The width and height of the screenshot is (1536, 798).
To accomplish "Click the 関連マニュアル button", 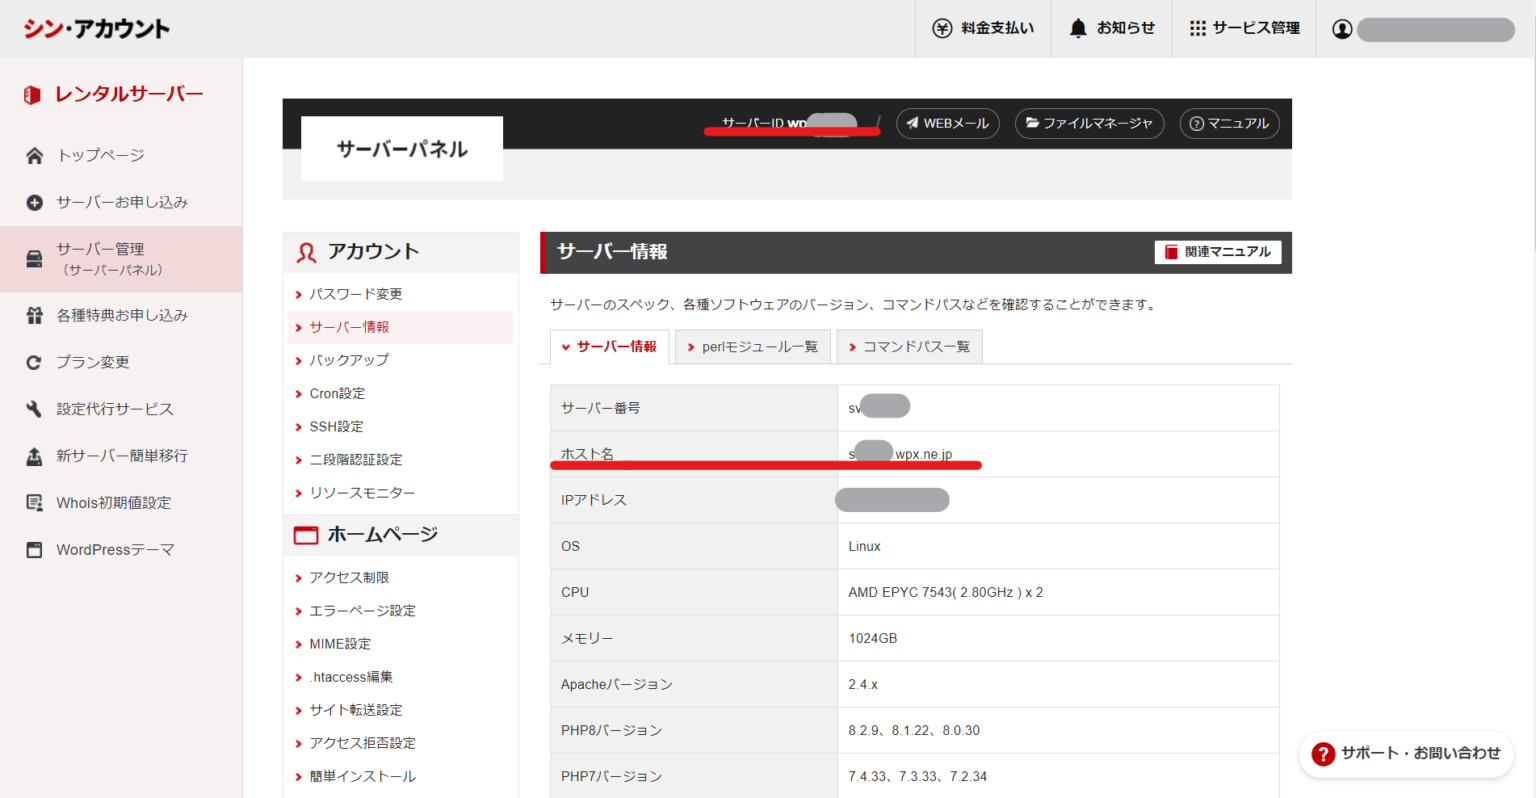I will (1218, 252).
